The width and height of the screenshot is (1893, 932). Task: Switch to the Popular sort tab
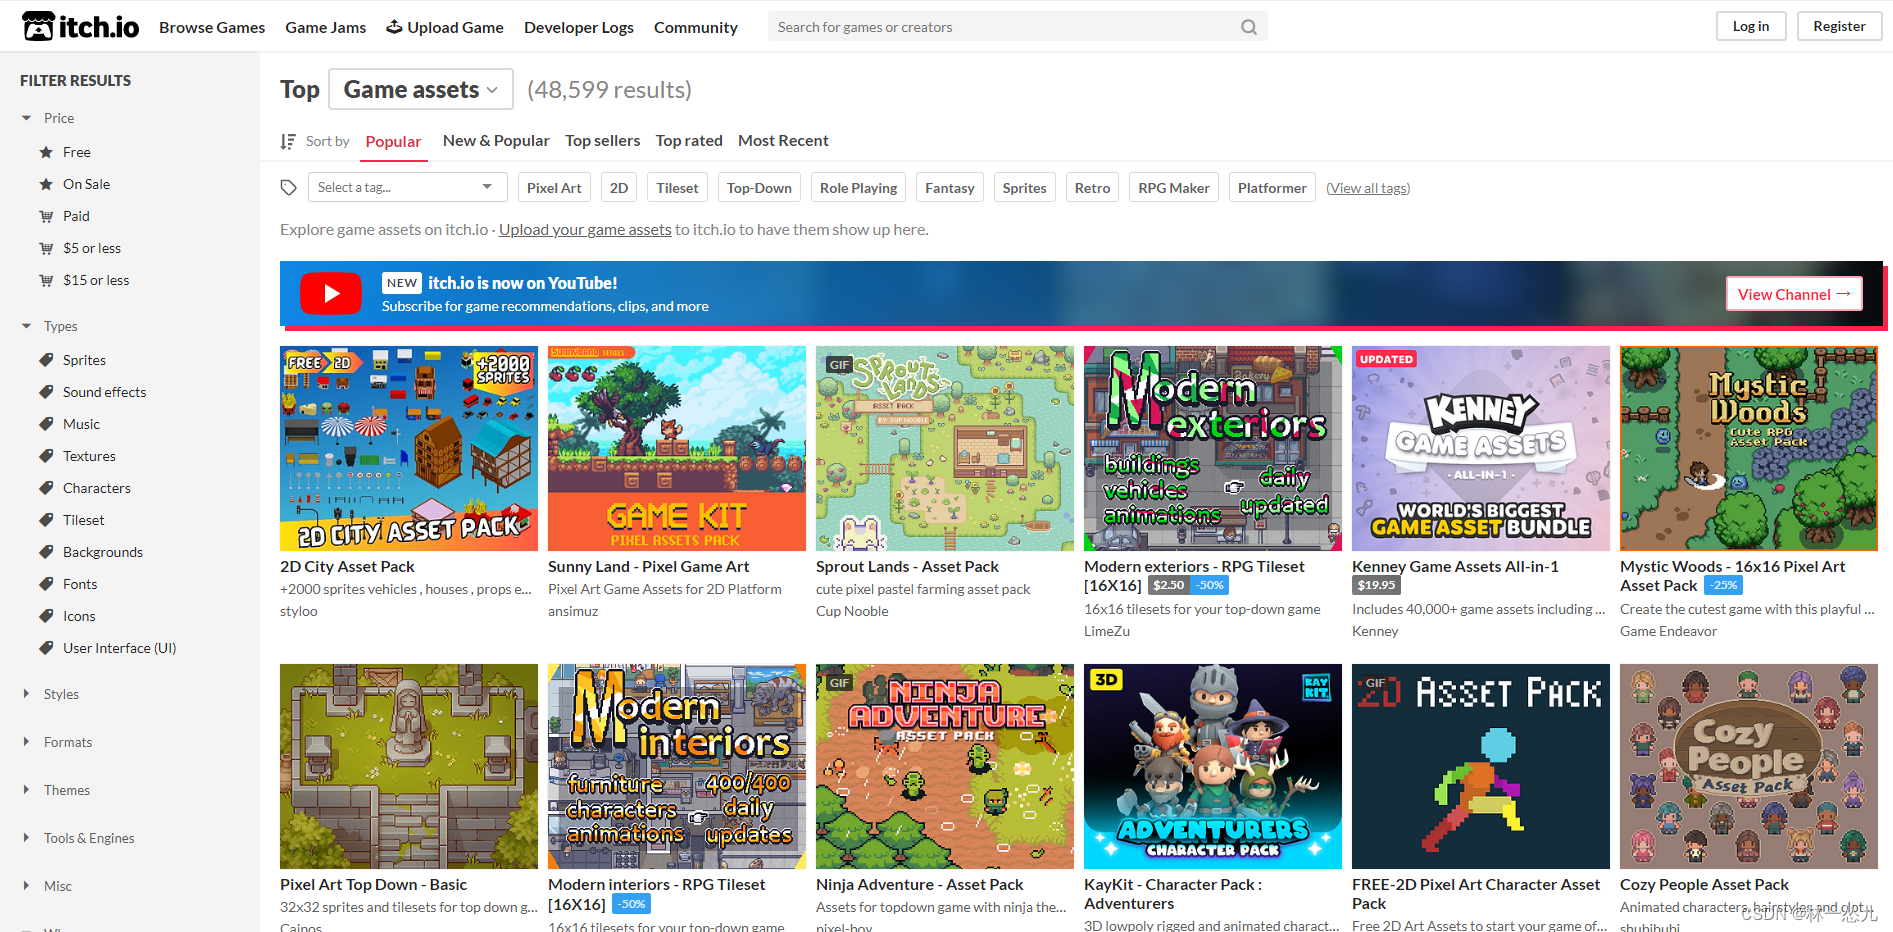(393, 142)
